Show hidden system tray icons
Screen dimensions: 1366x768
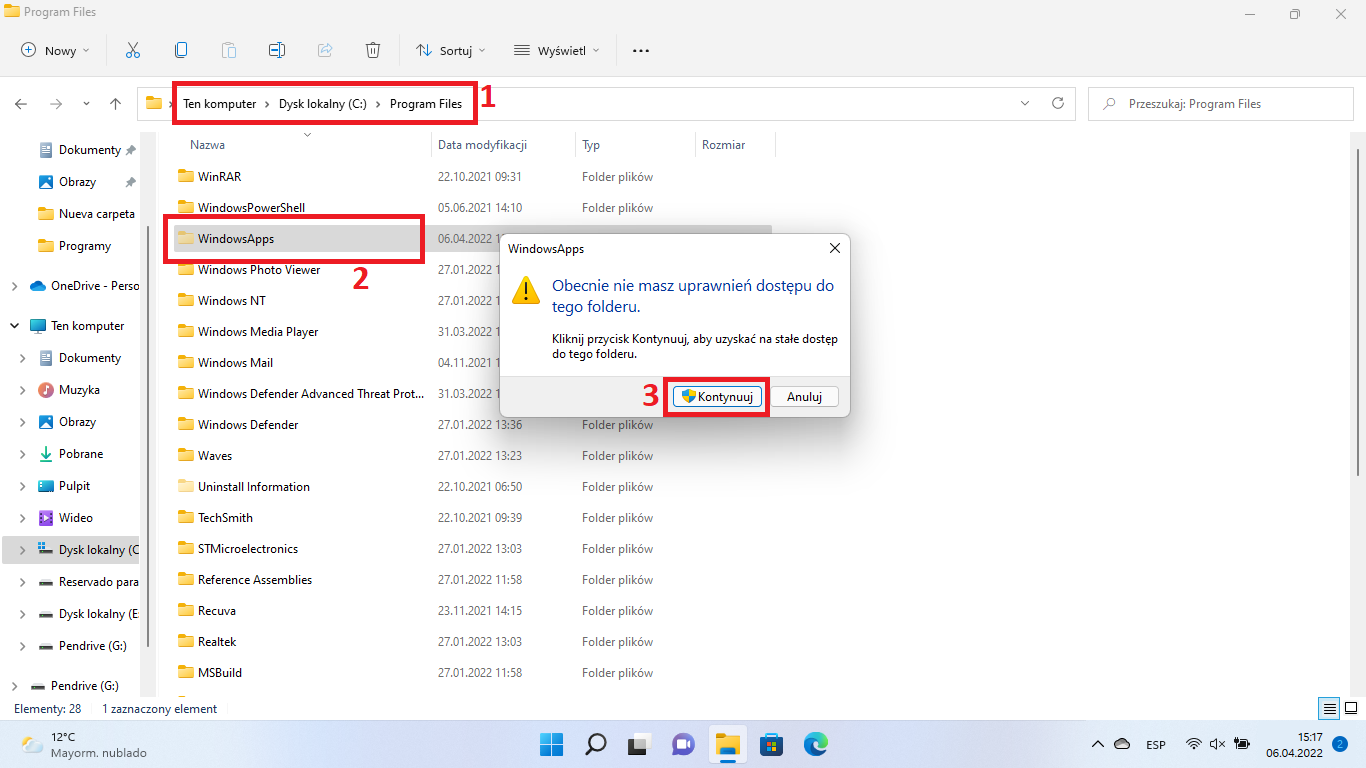[x=1098, y=744]
